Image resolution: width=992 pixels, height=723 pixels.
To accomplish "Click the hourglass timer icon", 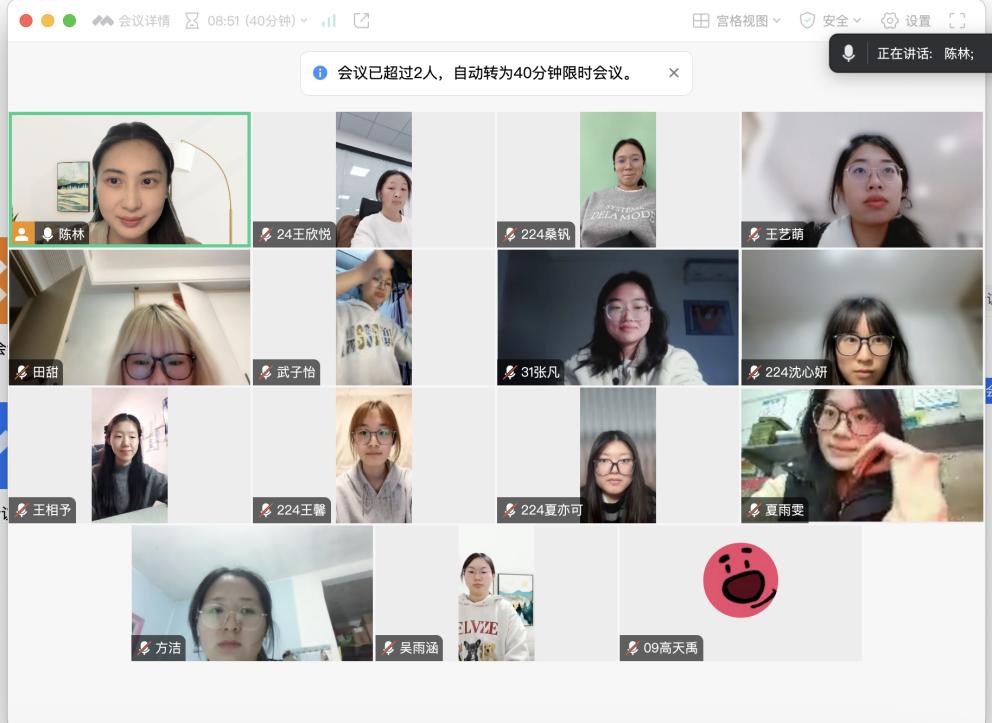I will tap(192, 21).
